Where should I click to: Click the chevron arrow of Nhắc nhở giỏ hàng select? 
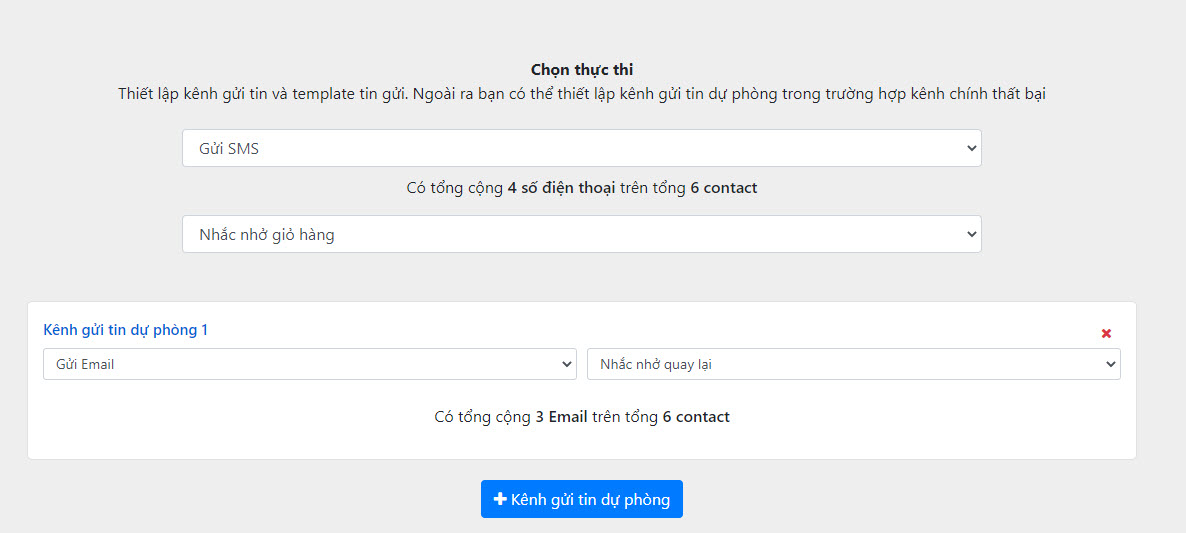[970, 234]
